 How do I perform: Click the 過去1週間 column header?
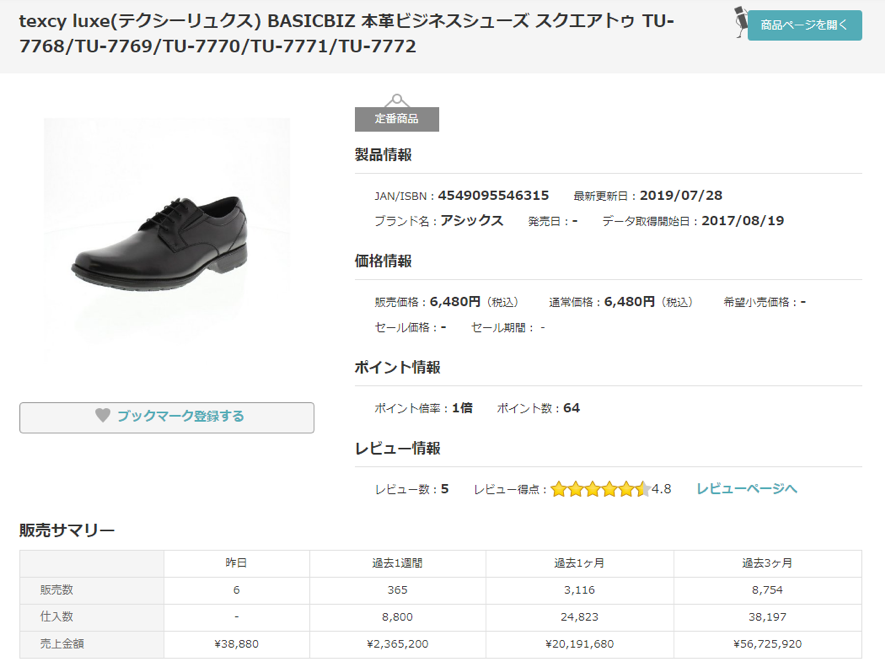[x=397, y=563]
